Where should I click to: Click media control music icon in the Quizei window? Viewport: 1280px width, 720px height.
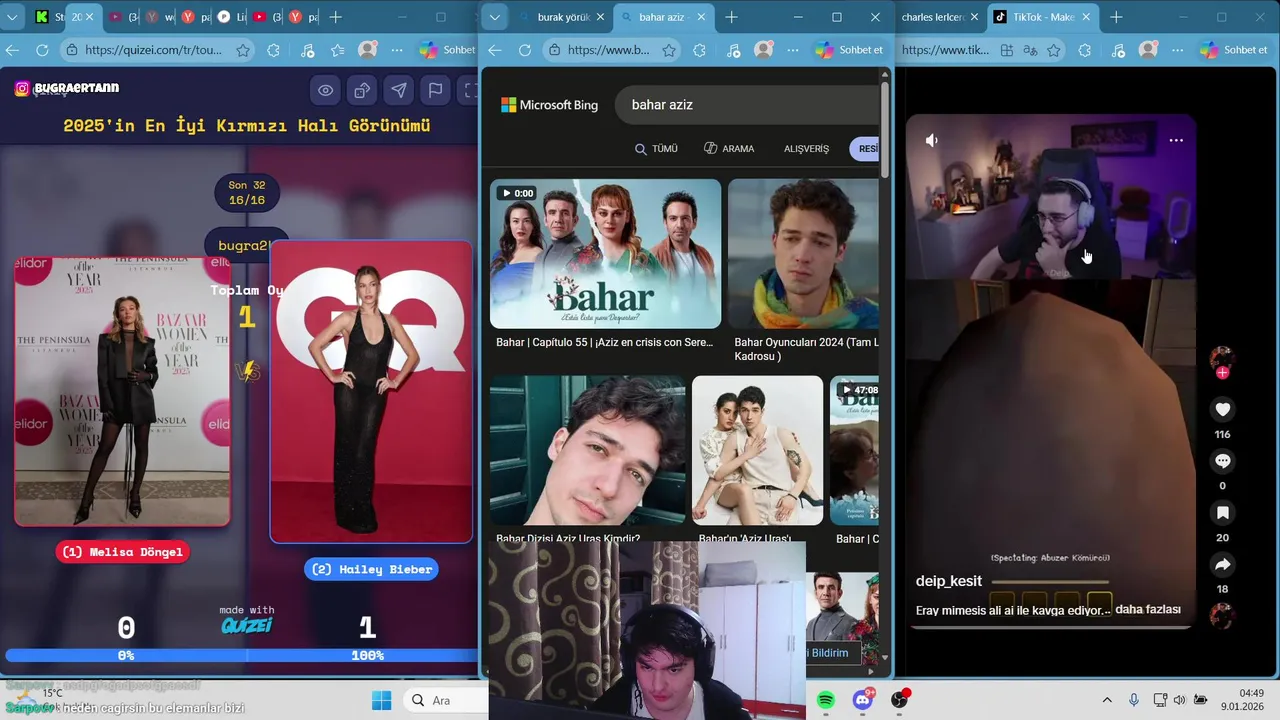point(307,50)
